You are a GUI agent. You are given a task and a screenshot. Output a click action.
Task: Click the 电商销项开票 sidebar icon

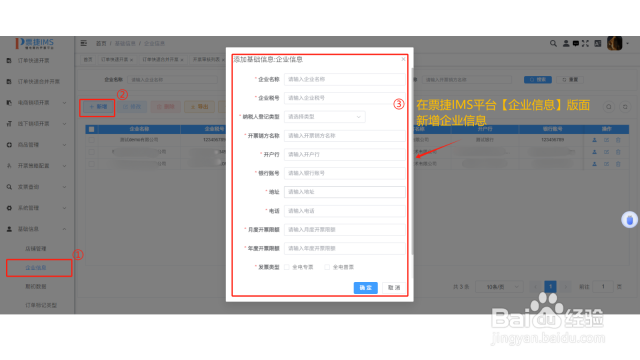pyautogui.click(x=9, y=102)
